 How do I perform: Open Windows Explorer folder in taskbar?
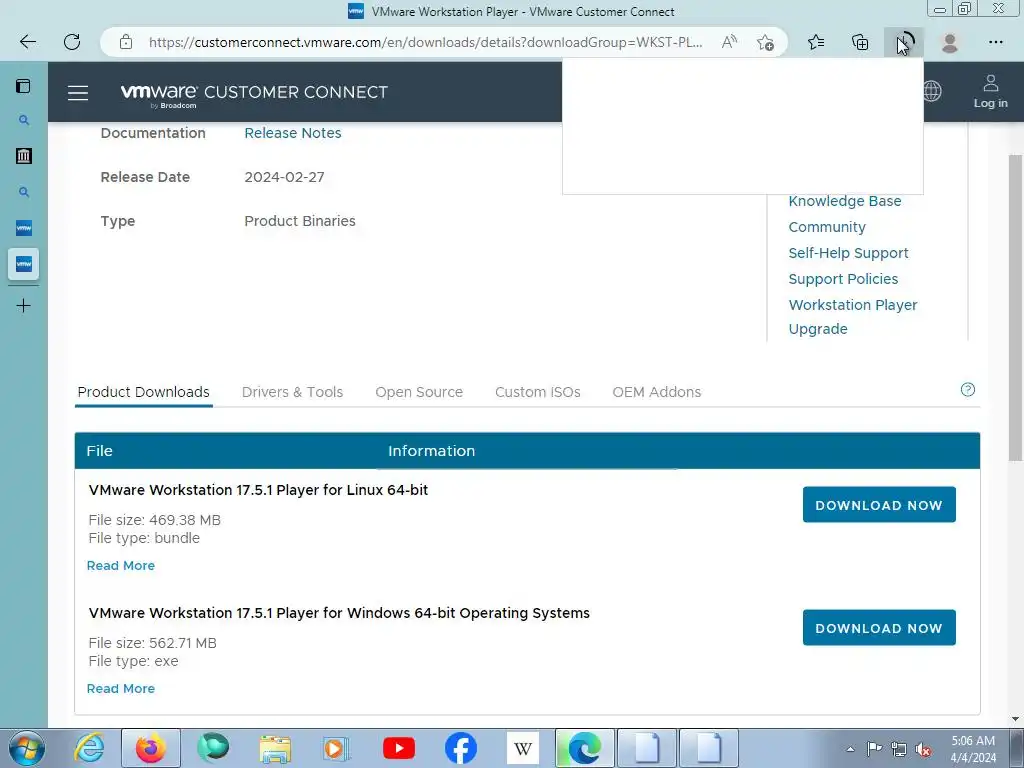[275, 748]
